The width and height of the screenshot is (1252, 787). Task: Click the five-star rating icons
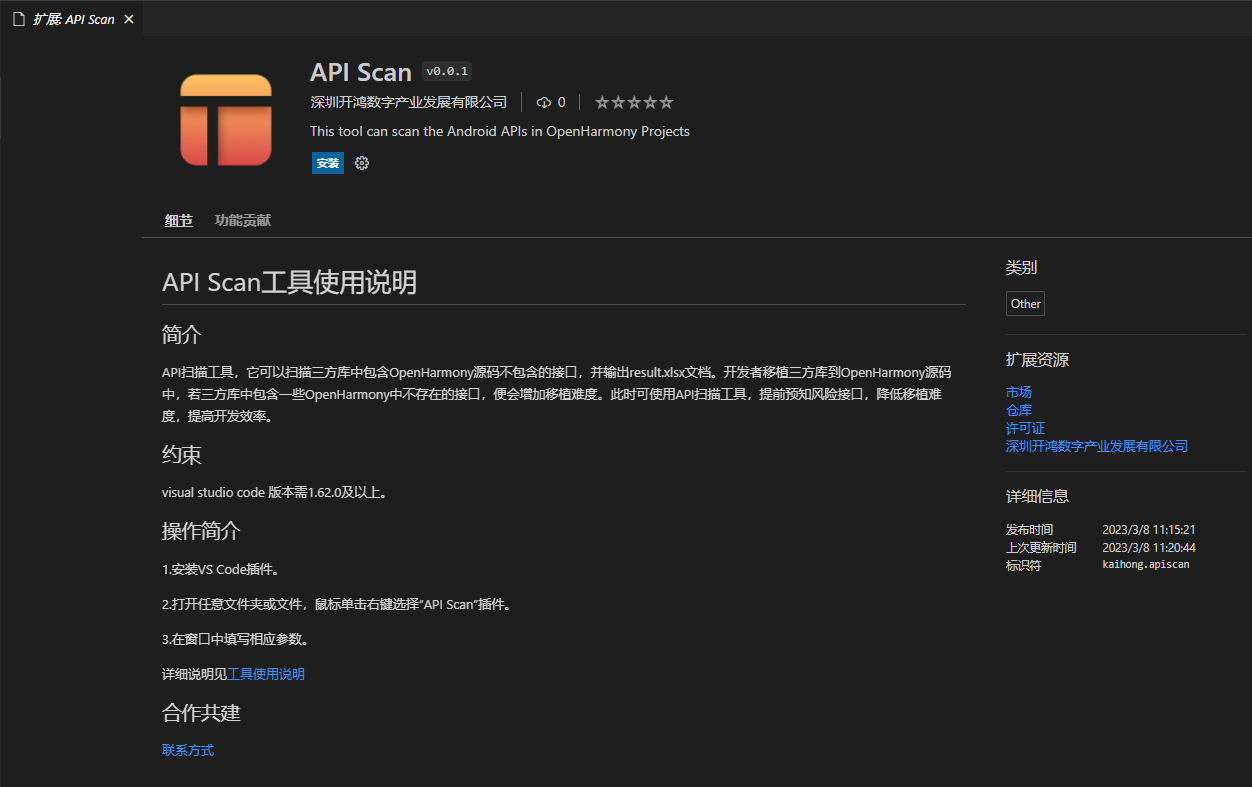point(634,102)
